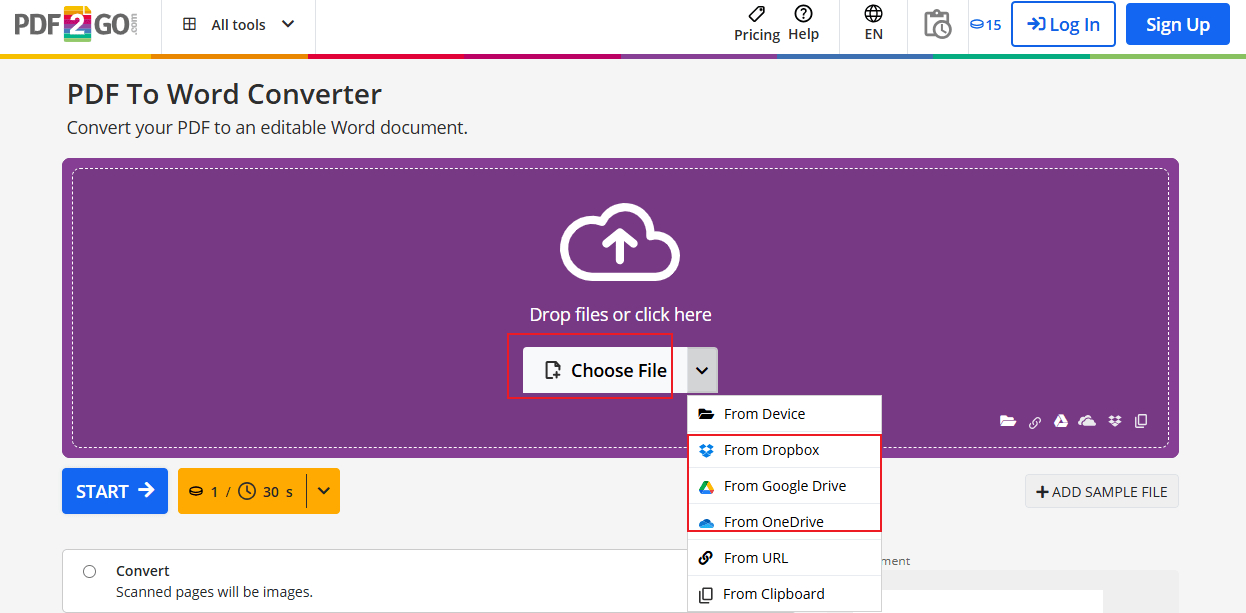Choose From Google Drive in the menu
The height and width of the screenshot is (613, 1246).
[785, 486]
